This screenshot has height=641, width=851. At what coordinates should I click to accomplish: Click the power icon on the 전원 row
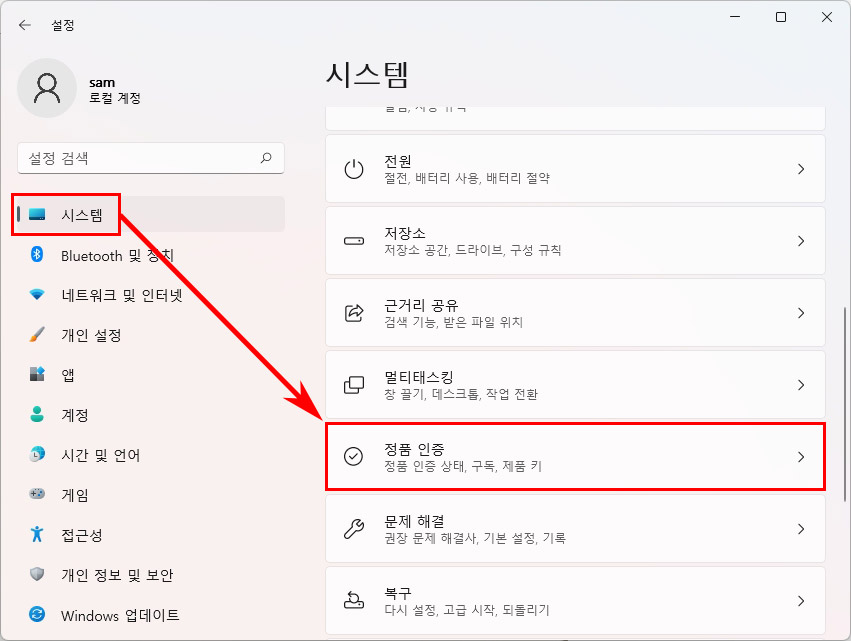352,168
